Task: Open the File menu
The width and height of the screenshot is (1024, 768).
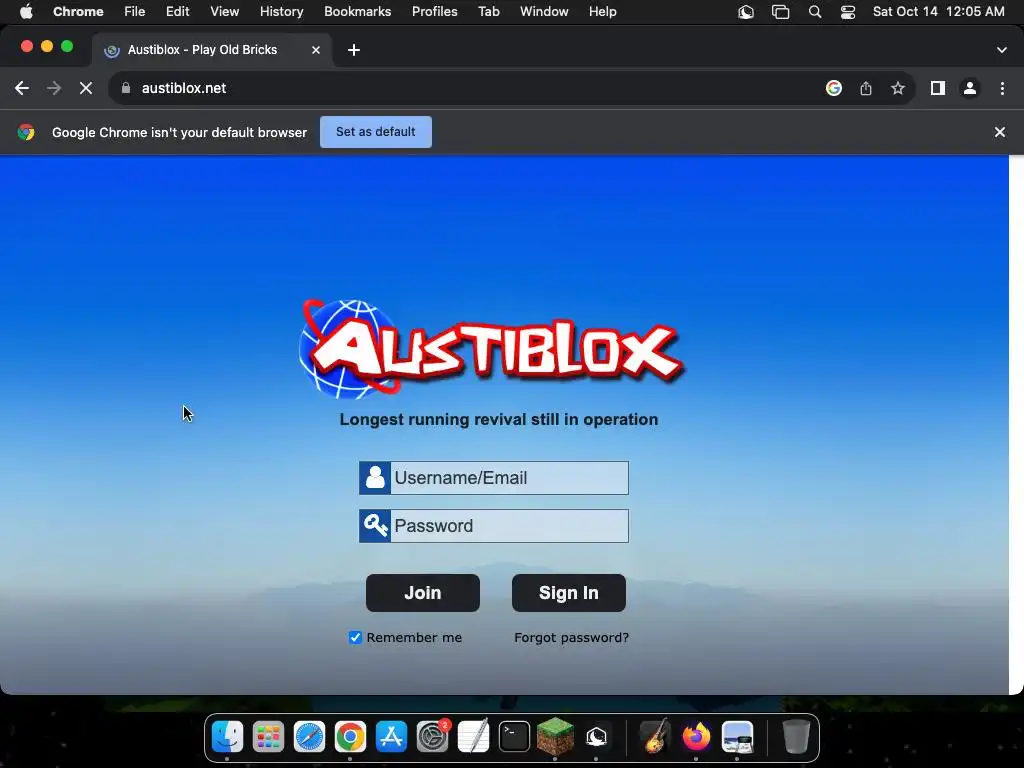Action: [x=135, y=12]
